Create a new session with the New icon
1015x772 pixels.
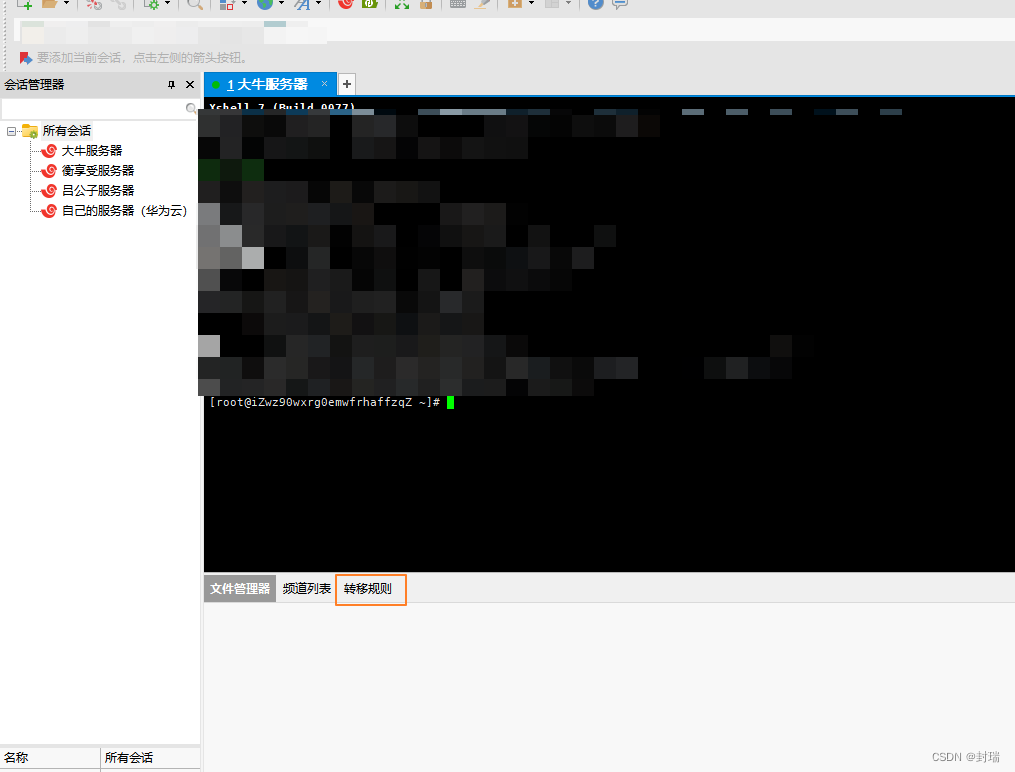coord(22,6)
